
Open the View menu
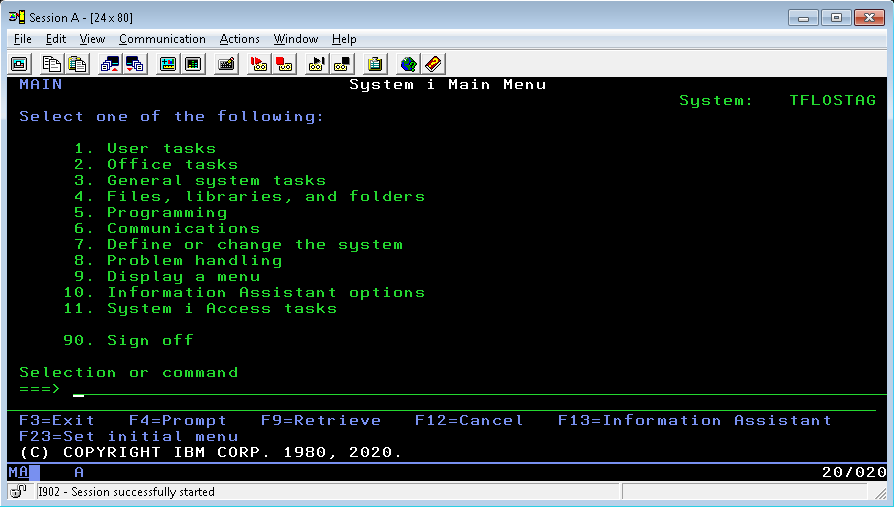pos(92,39)
